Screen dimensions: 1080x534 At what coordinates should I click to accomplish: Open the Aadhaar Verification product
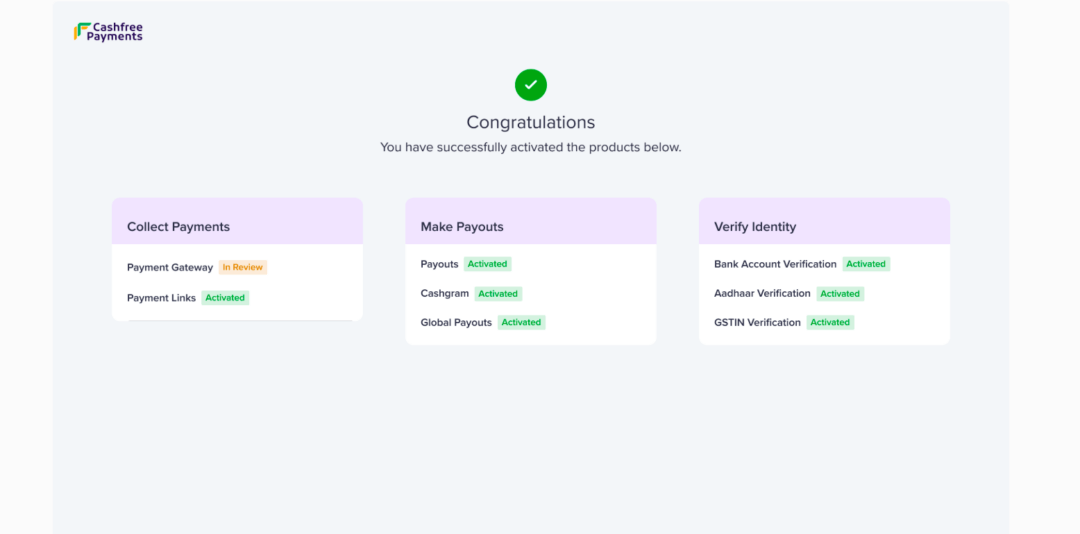coord(762,294)
